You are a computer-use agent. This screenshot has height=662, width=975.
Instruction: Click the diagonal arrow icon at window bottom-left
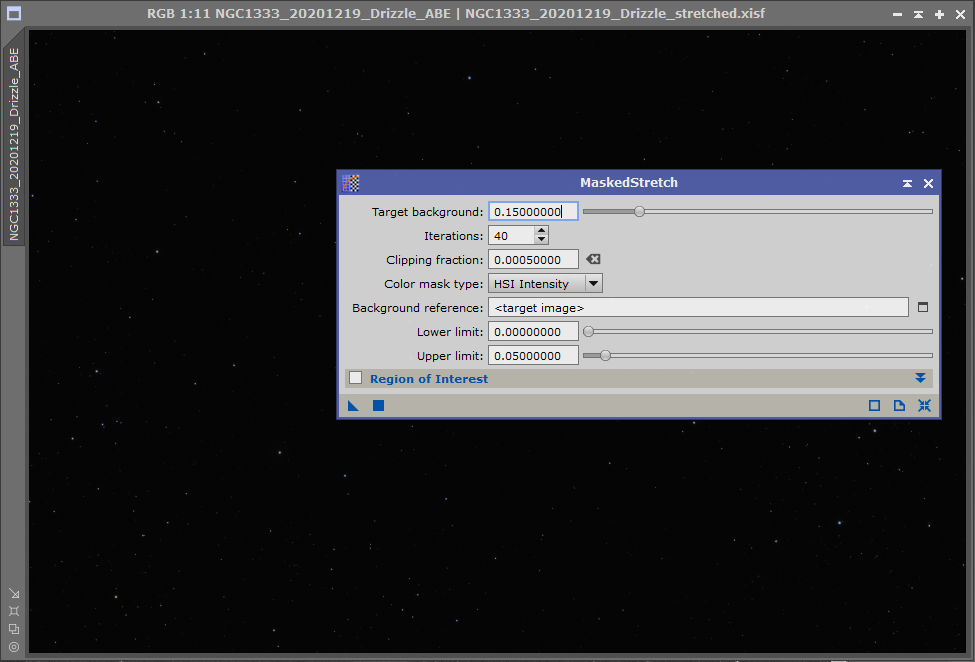(x=14, y=594)
